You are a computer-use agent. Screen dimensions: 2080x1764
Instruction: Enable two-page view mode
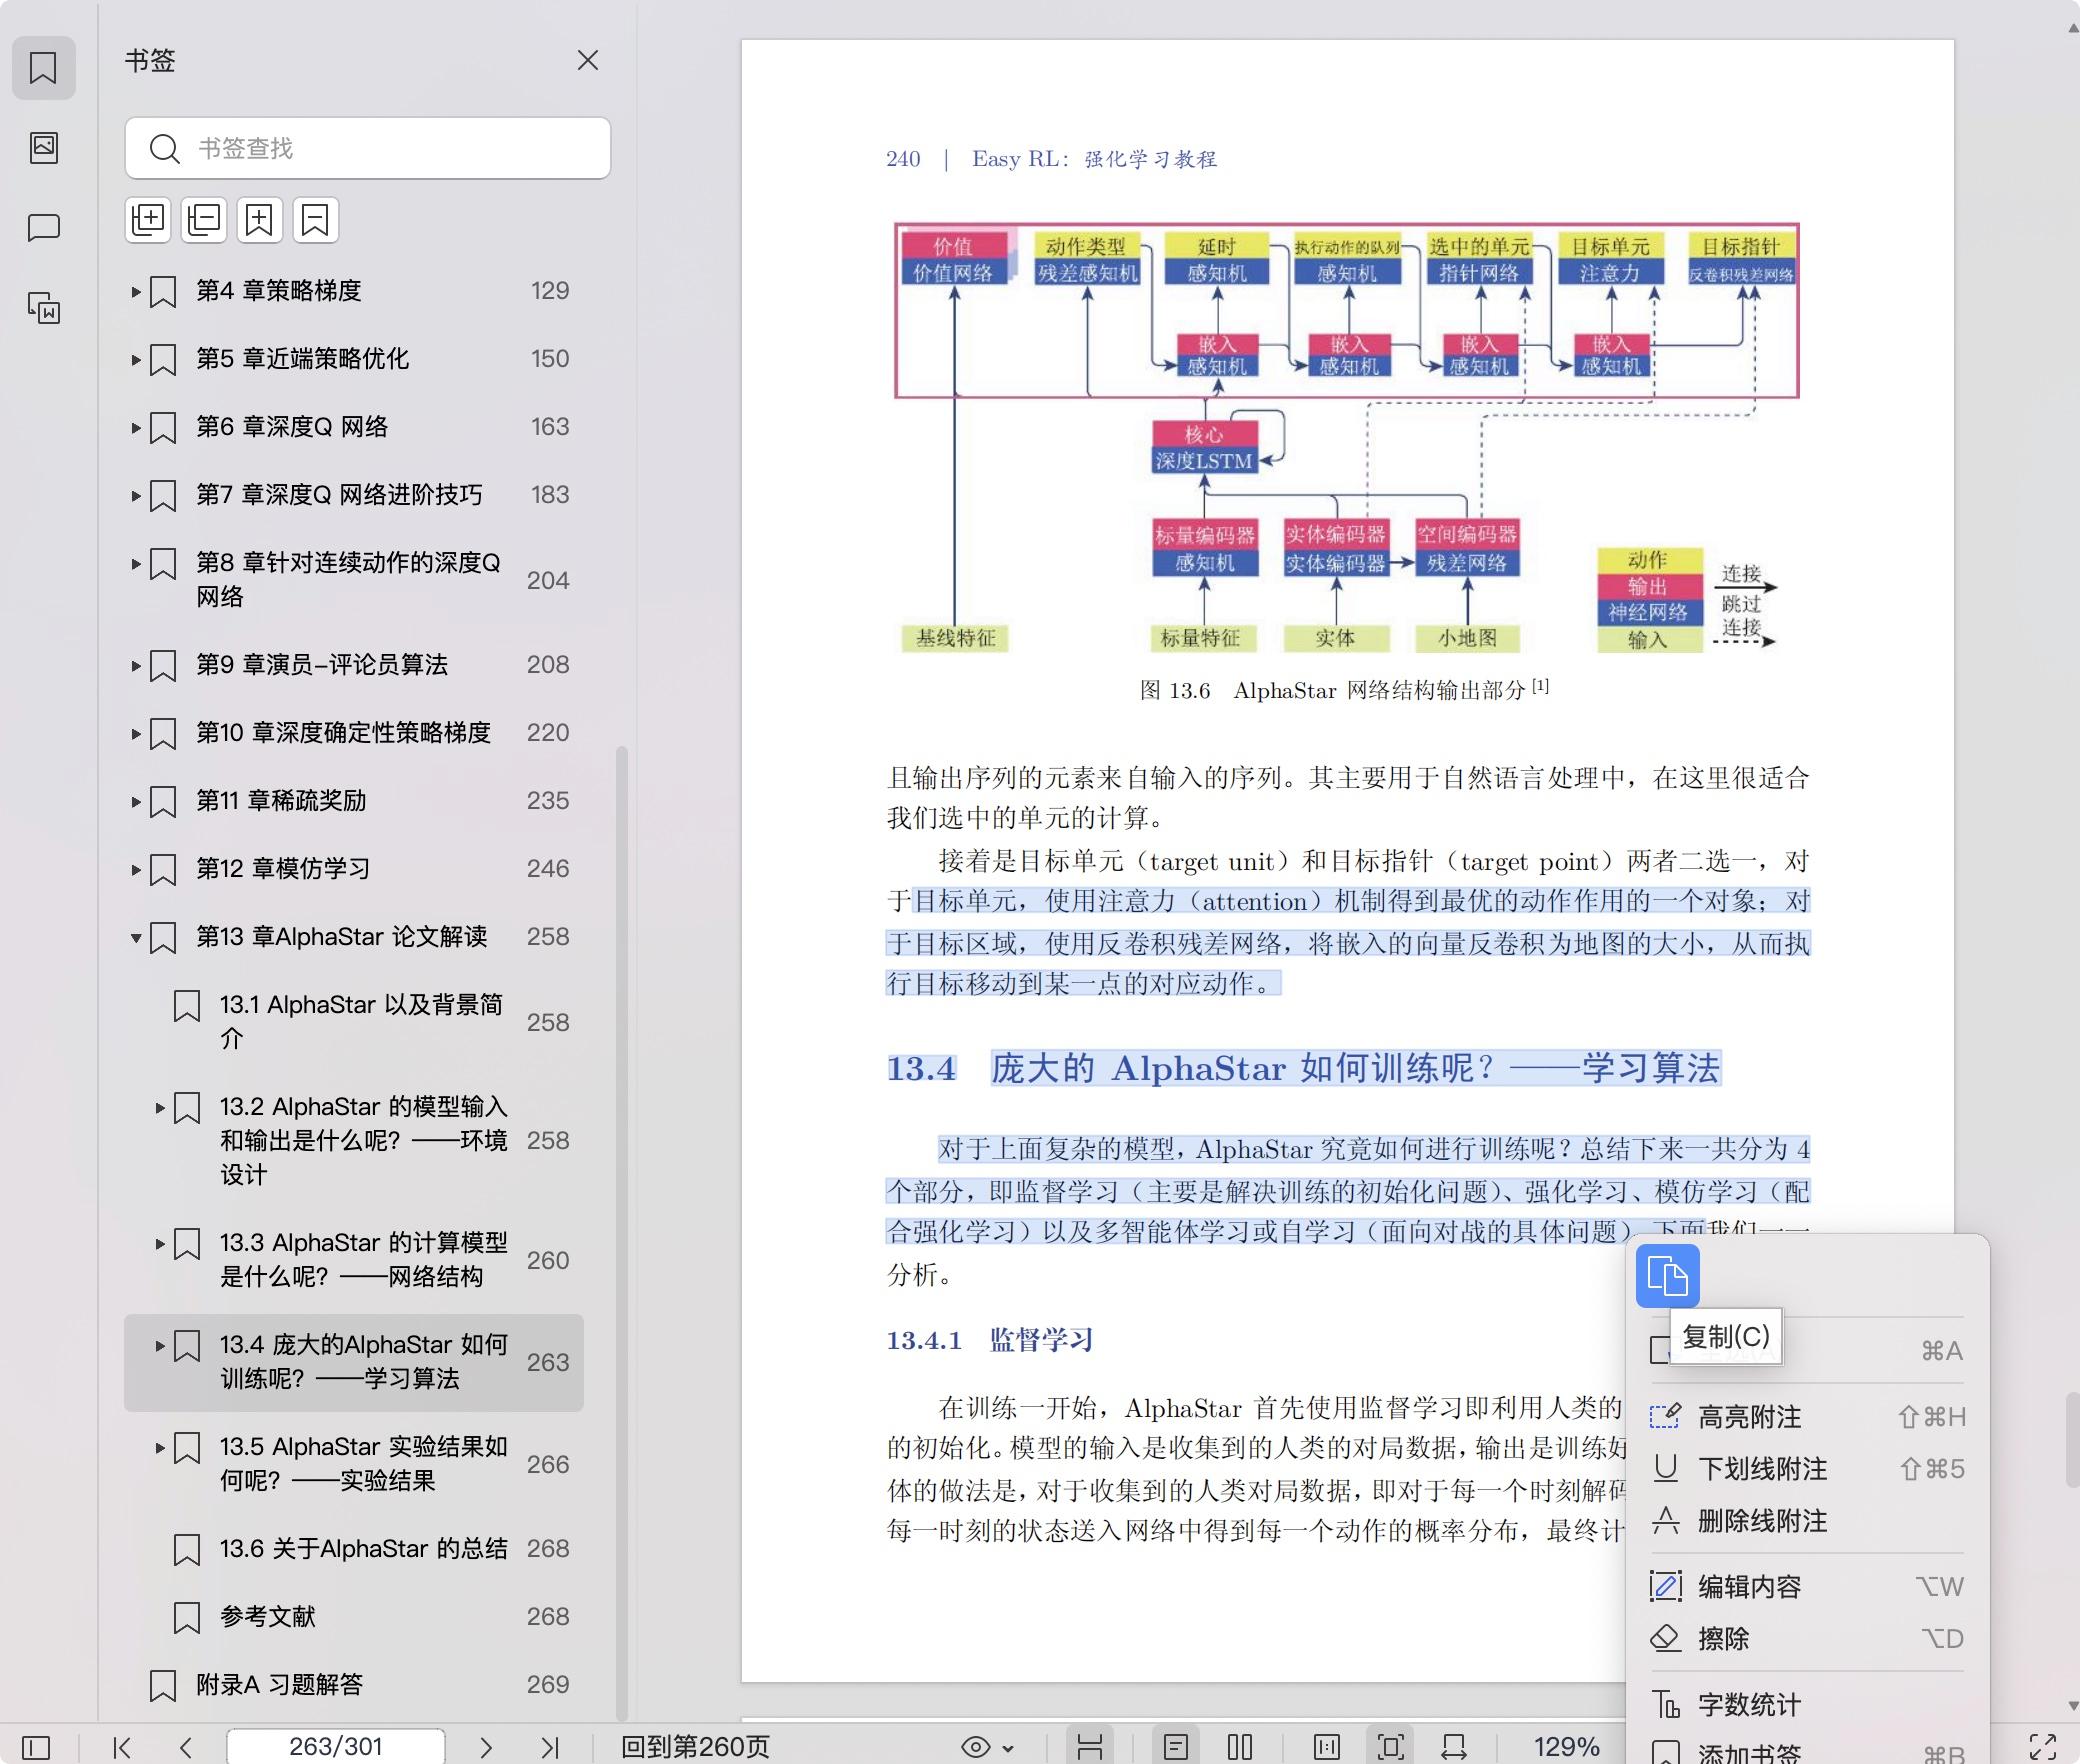1239,1747
